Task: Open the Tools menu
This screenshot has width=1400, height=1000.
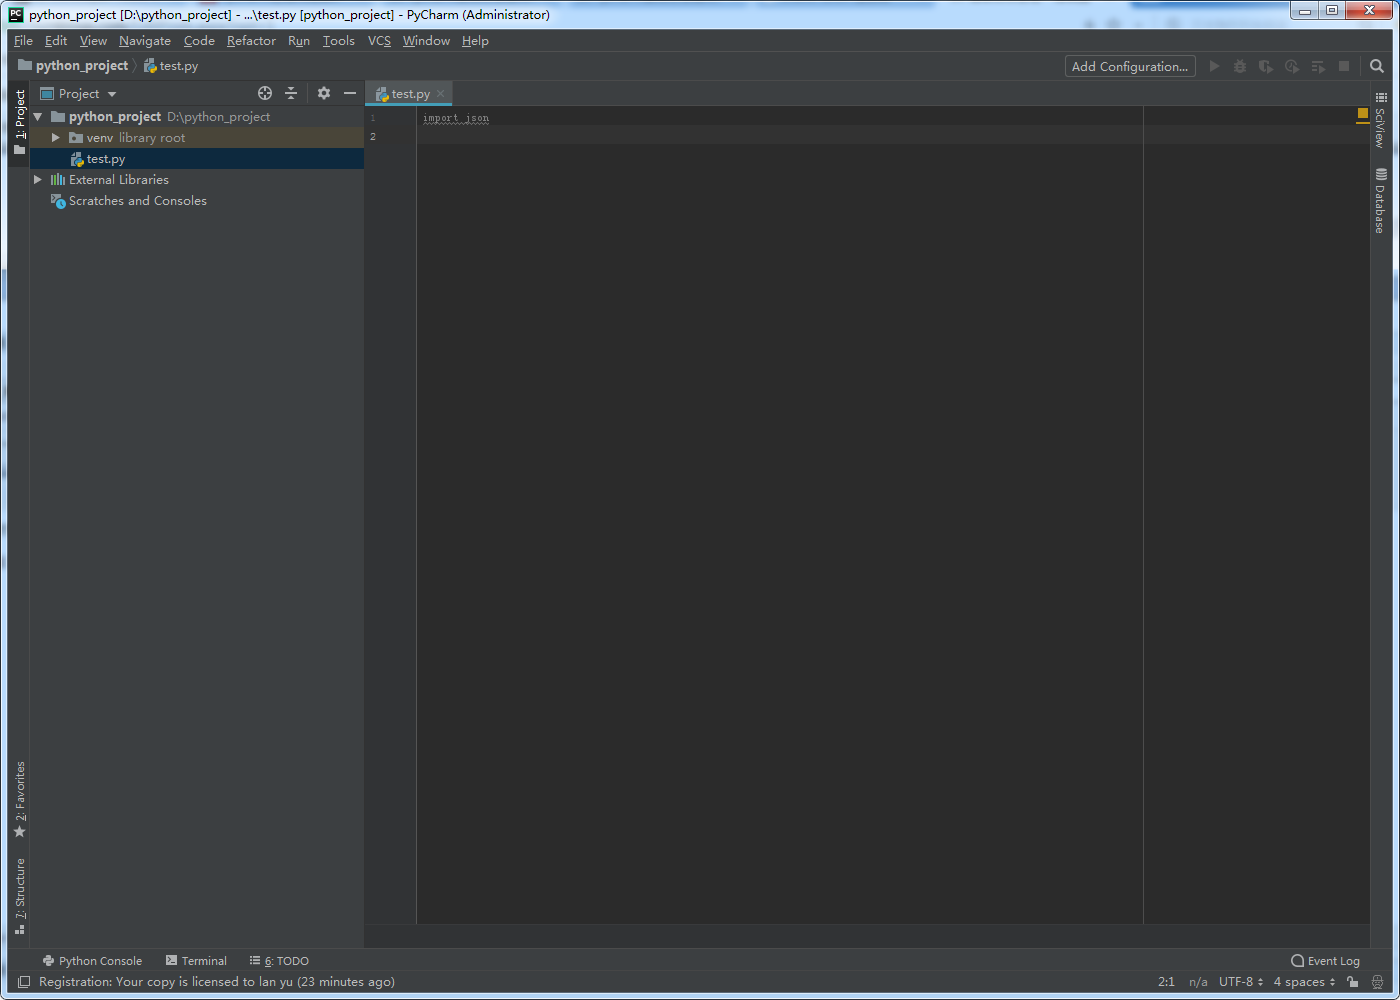Action: click(x=339, y=41)
